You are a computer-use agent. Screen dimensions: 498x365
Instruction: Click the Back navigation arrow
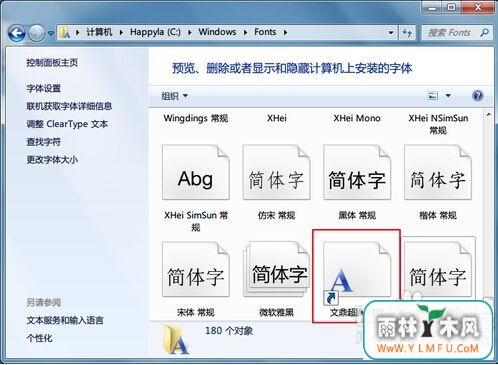(x=17, y=33)
